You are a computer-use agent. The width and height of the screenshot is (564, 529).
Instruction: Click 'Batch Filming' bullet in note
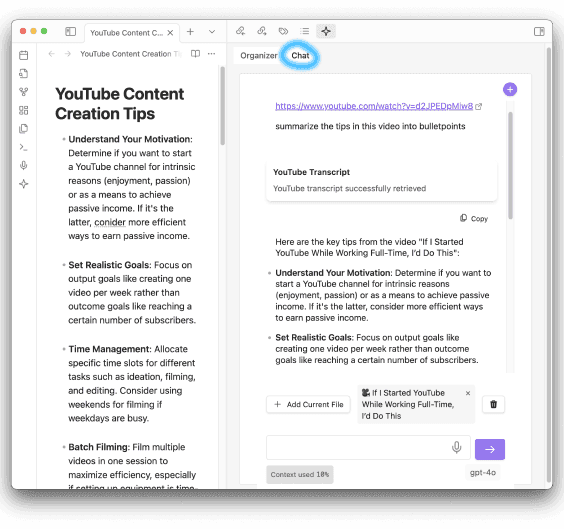[x=99, y=447]
